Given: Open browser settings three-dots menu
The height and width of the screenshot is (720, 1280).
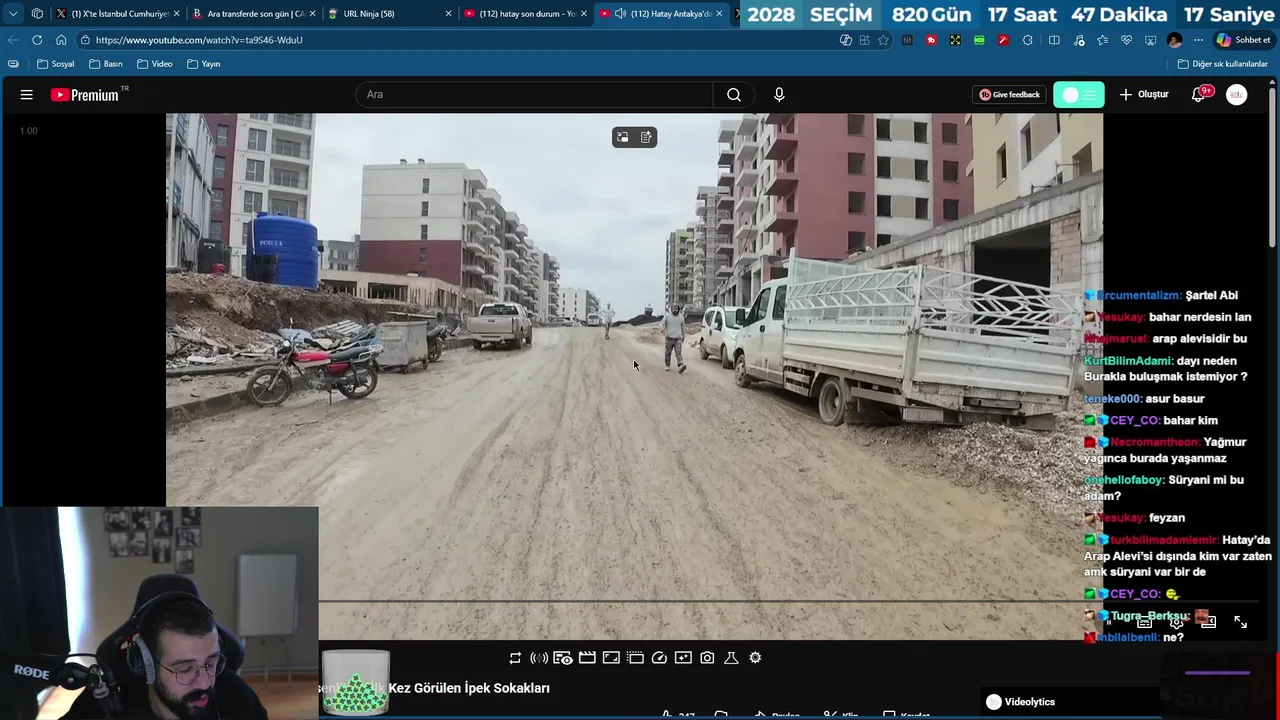Looking at the screenshot, I should coord(1198,40).
